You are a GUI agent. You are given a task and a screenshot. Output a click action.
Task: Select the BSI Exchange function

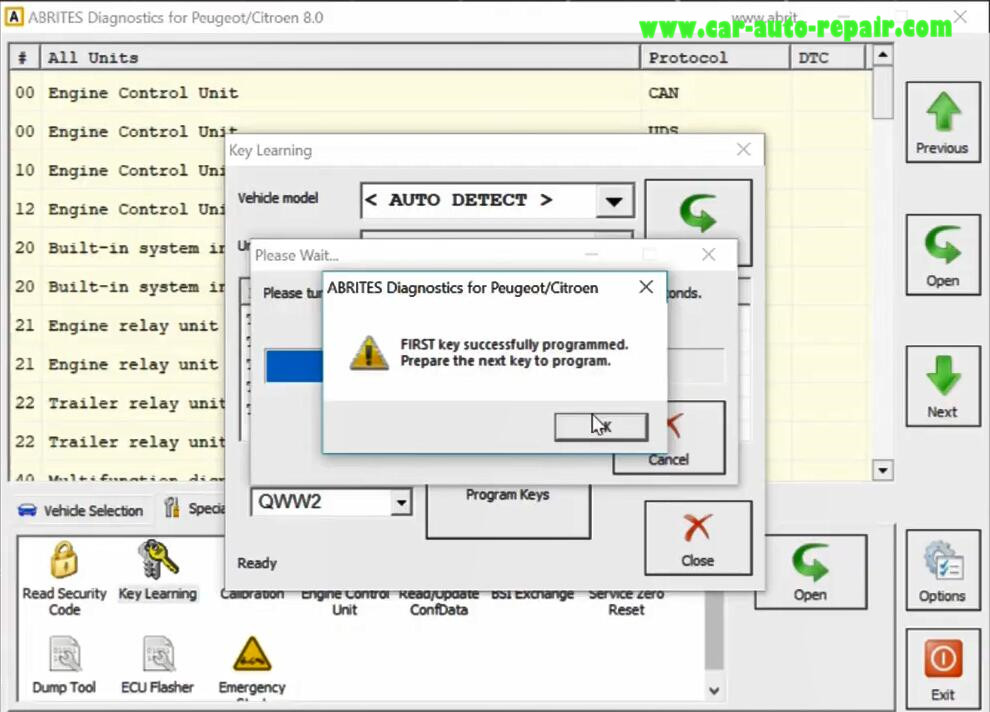pyautogui.click(x=532, y=594)
